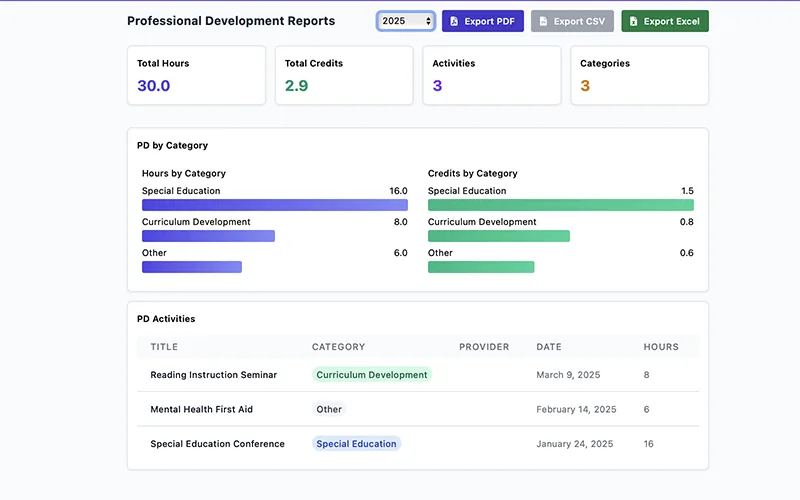Click the file icon in Export CSV
The image size is (800, 500).
tap(543, 21)
